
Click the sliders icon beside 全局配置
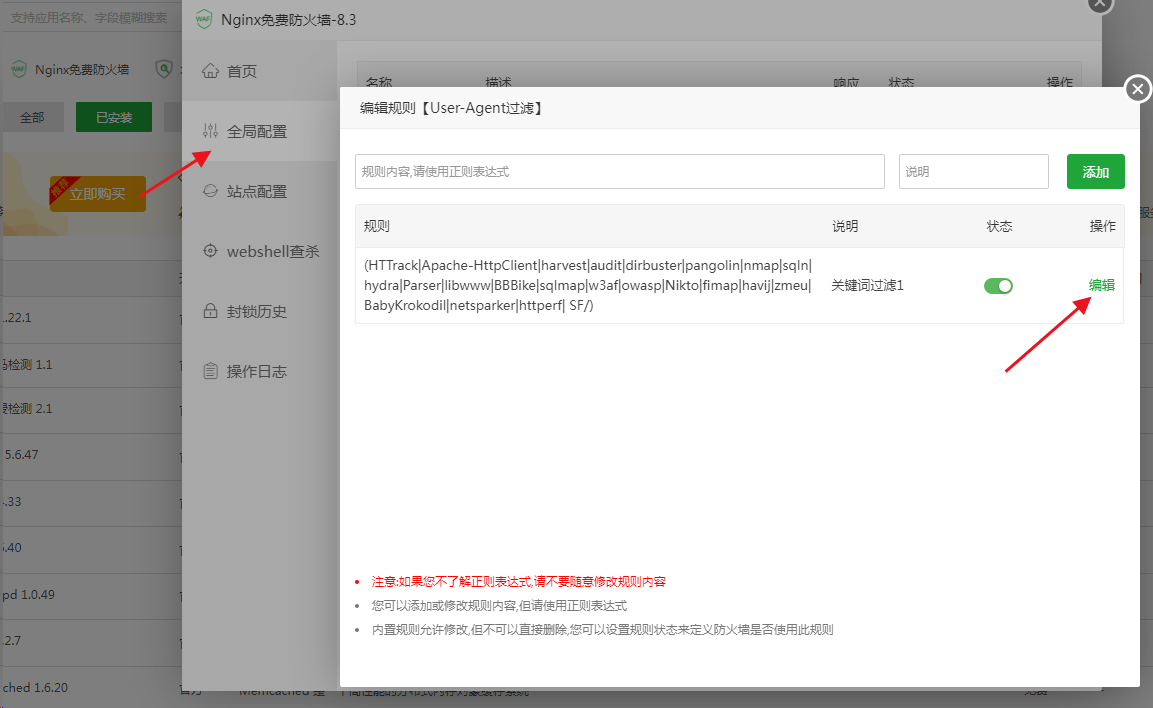pyautogui.click(x=210, y=131)
